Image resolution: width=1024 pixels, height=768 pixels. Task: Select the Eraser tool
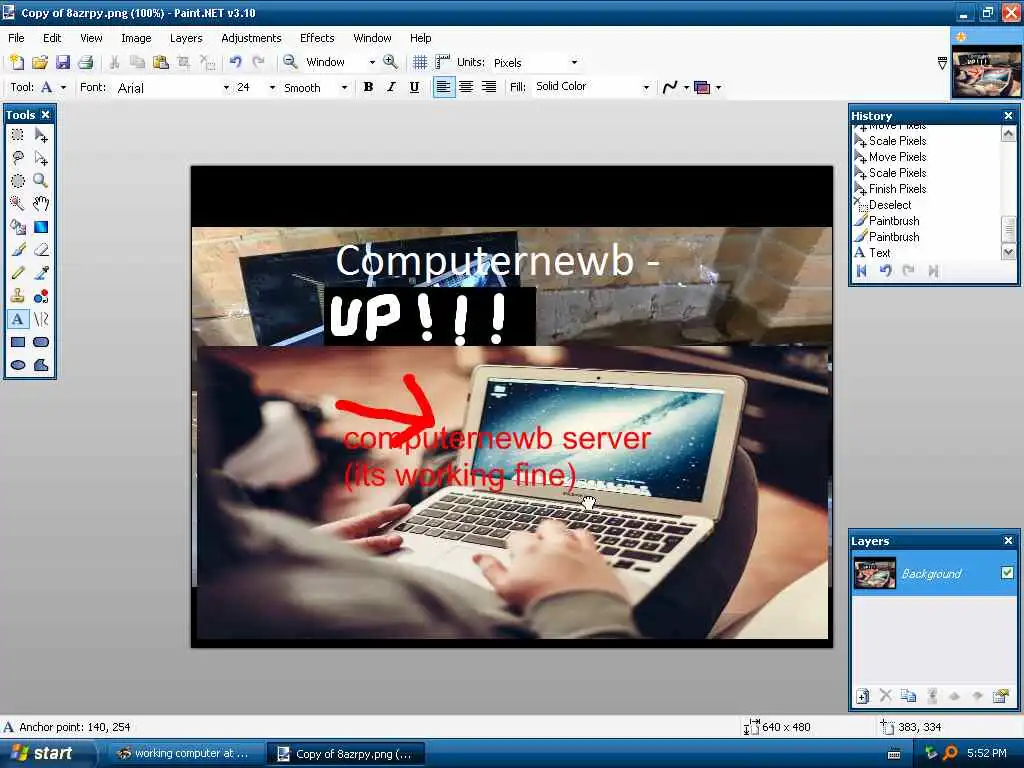[40, 249]
